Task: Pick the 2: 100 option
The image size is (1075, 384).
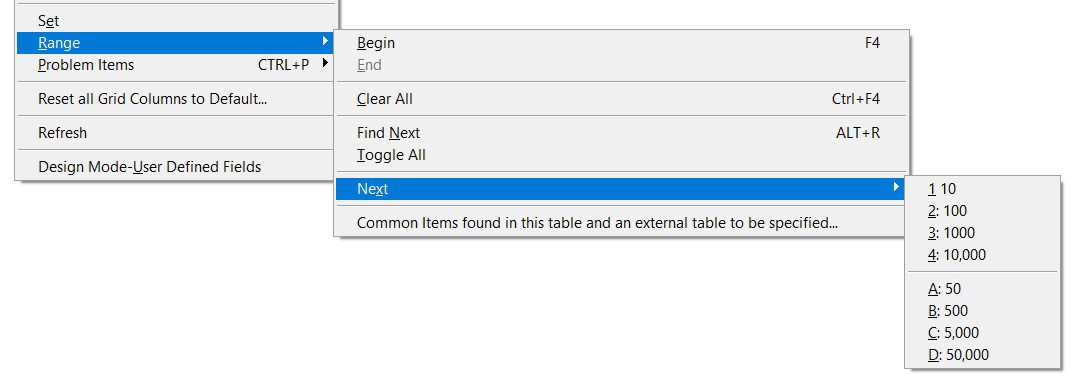Action: click(x=982, y=211)
